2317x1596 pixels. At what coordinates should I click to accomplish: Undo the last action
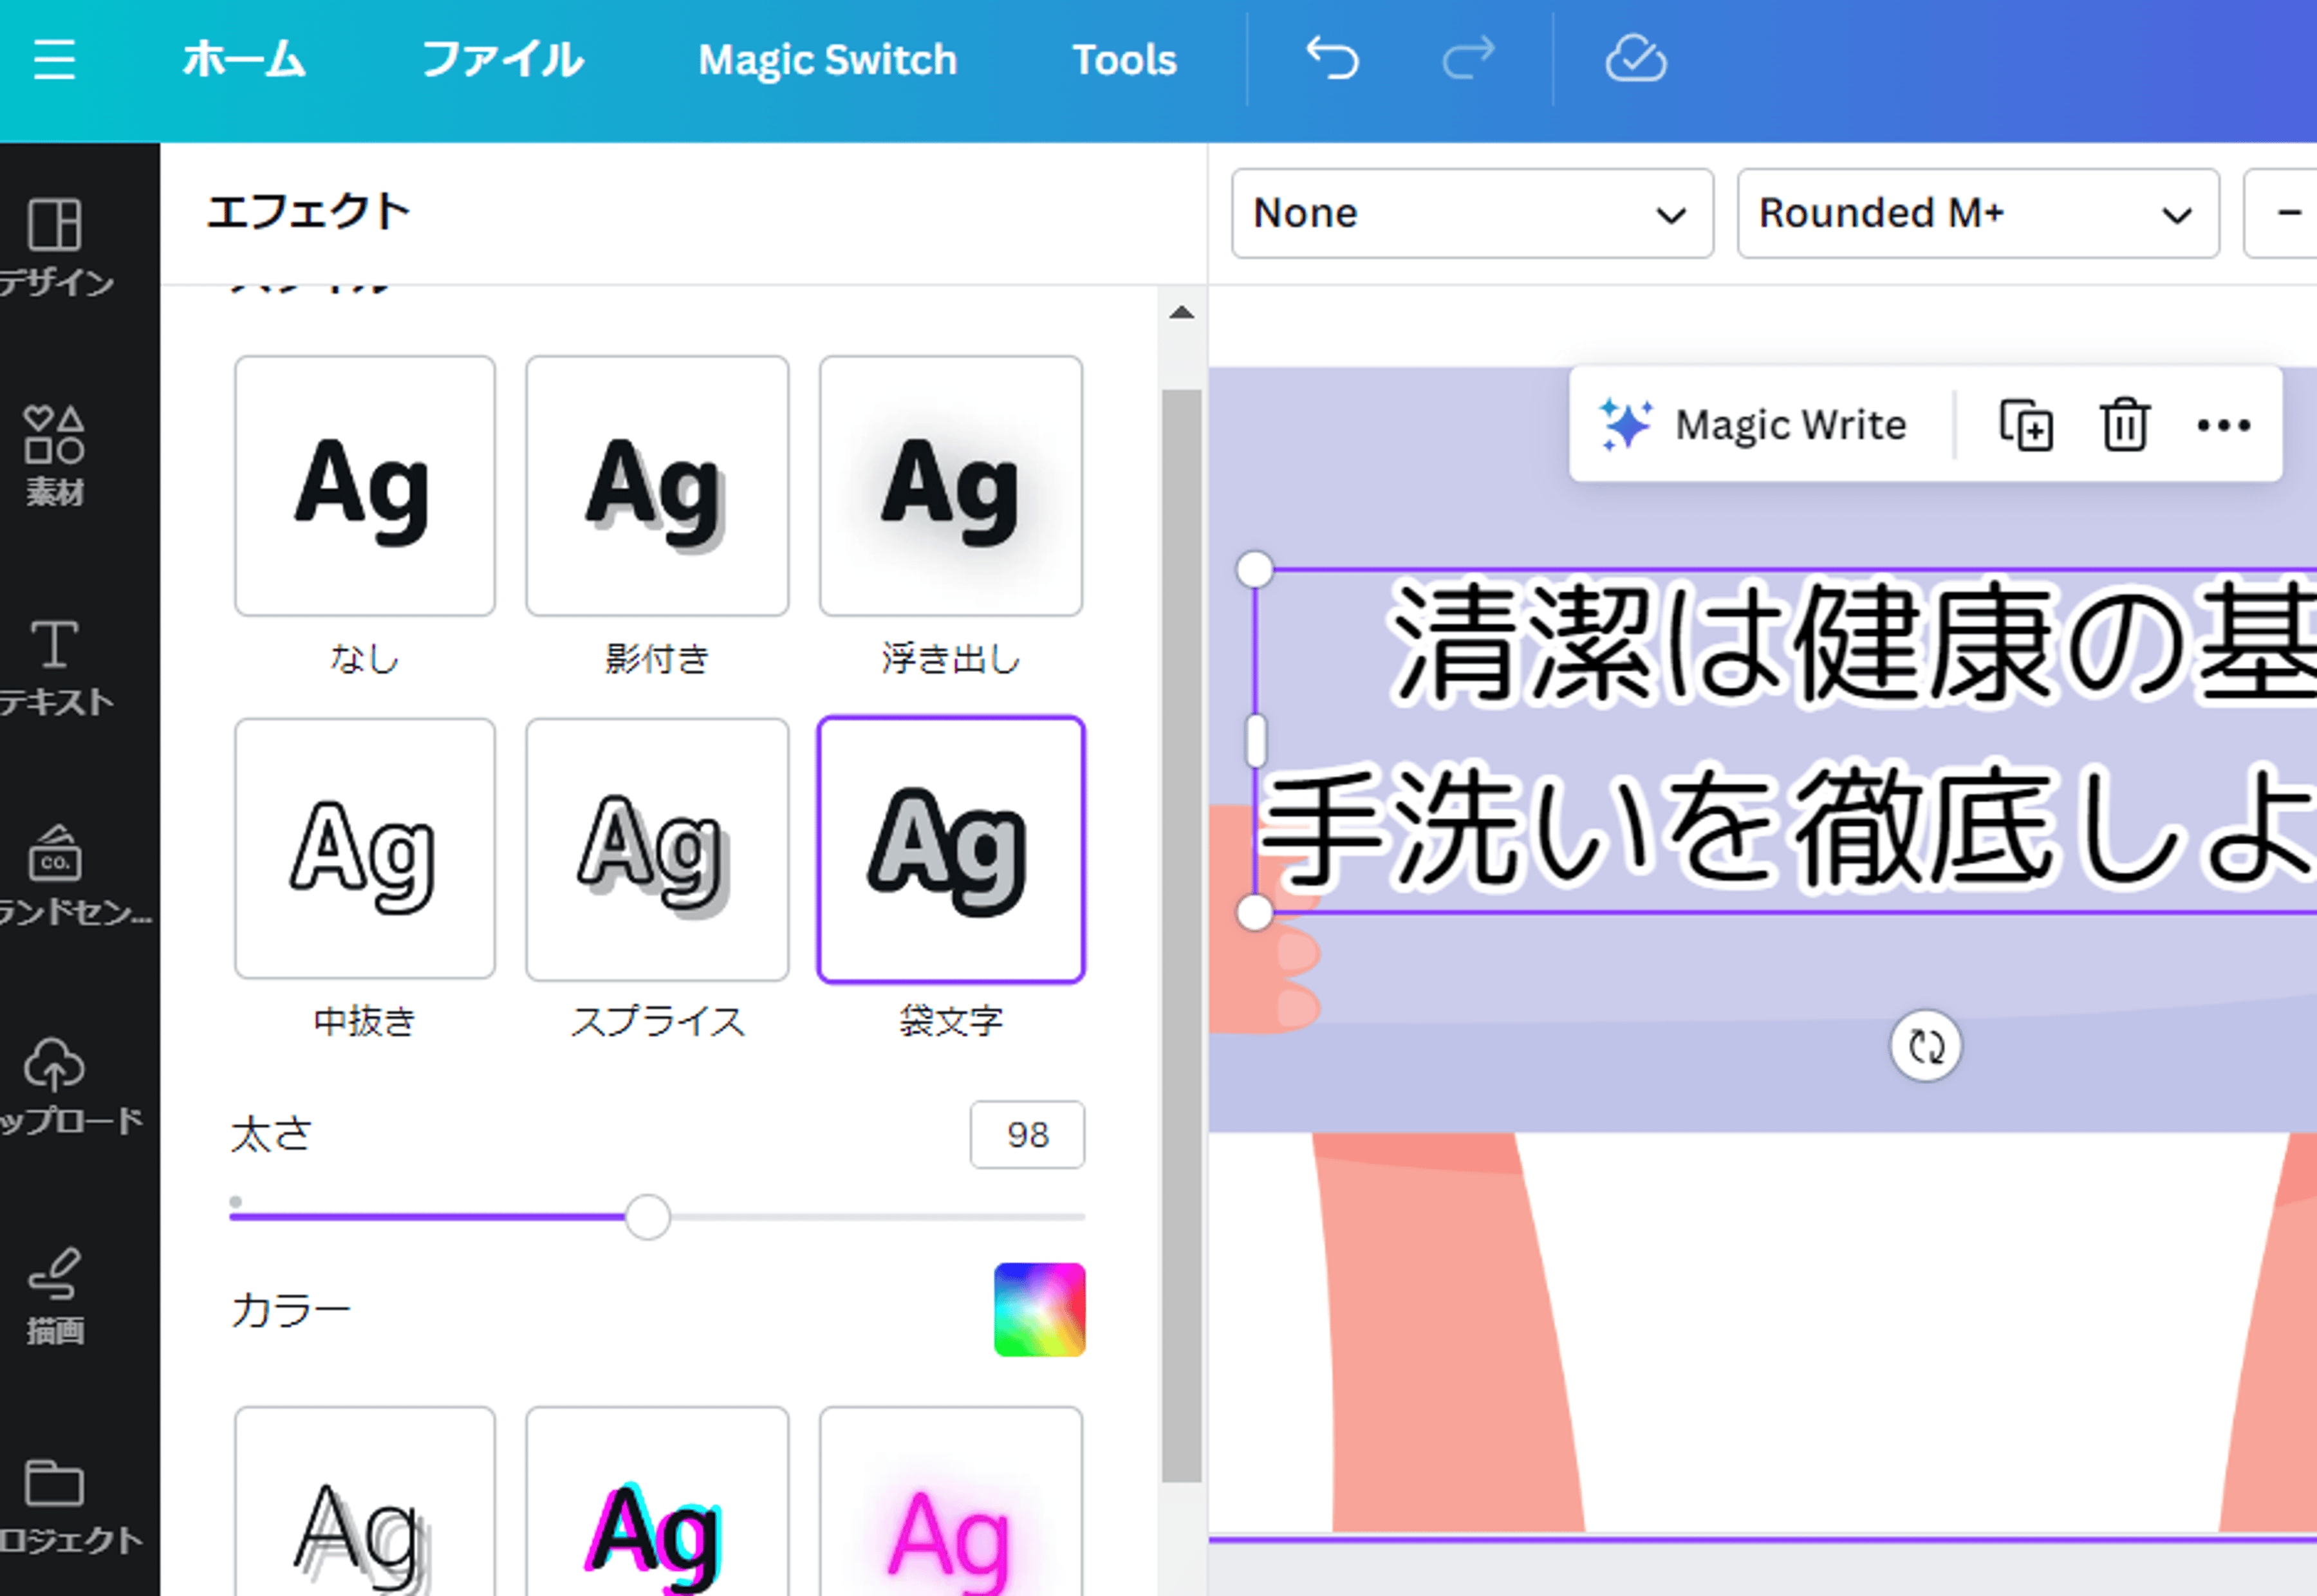pyautogui.click(x=1333, y=58)
